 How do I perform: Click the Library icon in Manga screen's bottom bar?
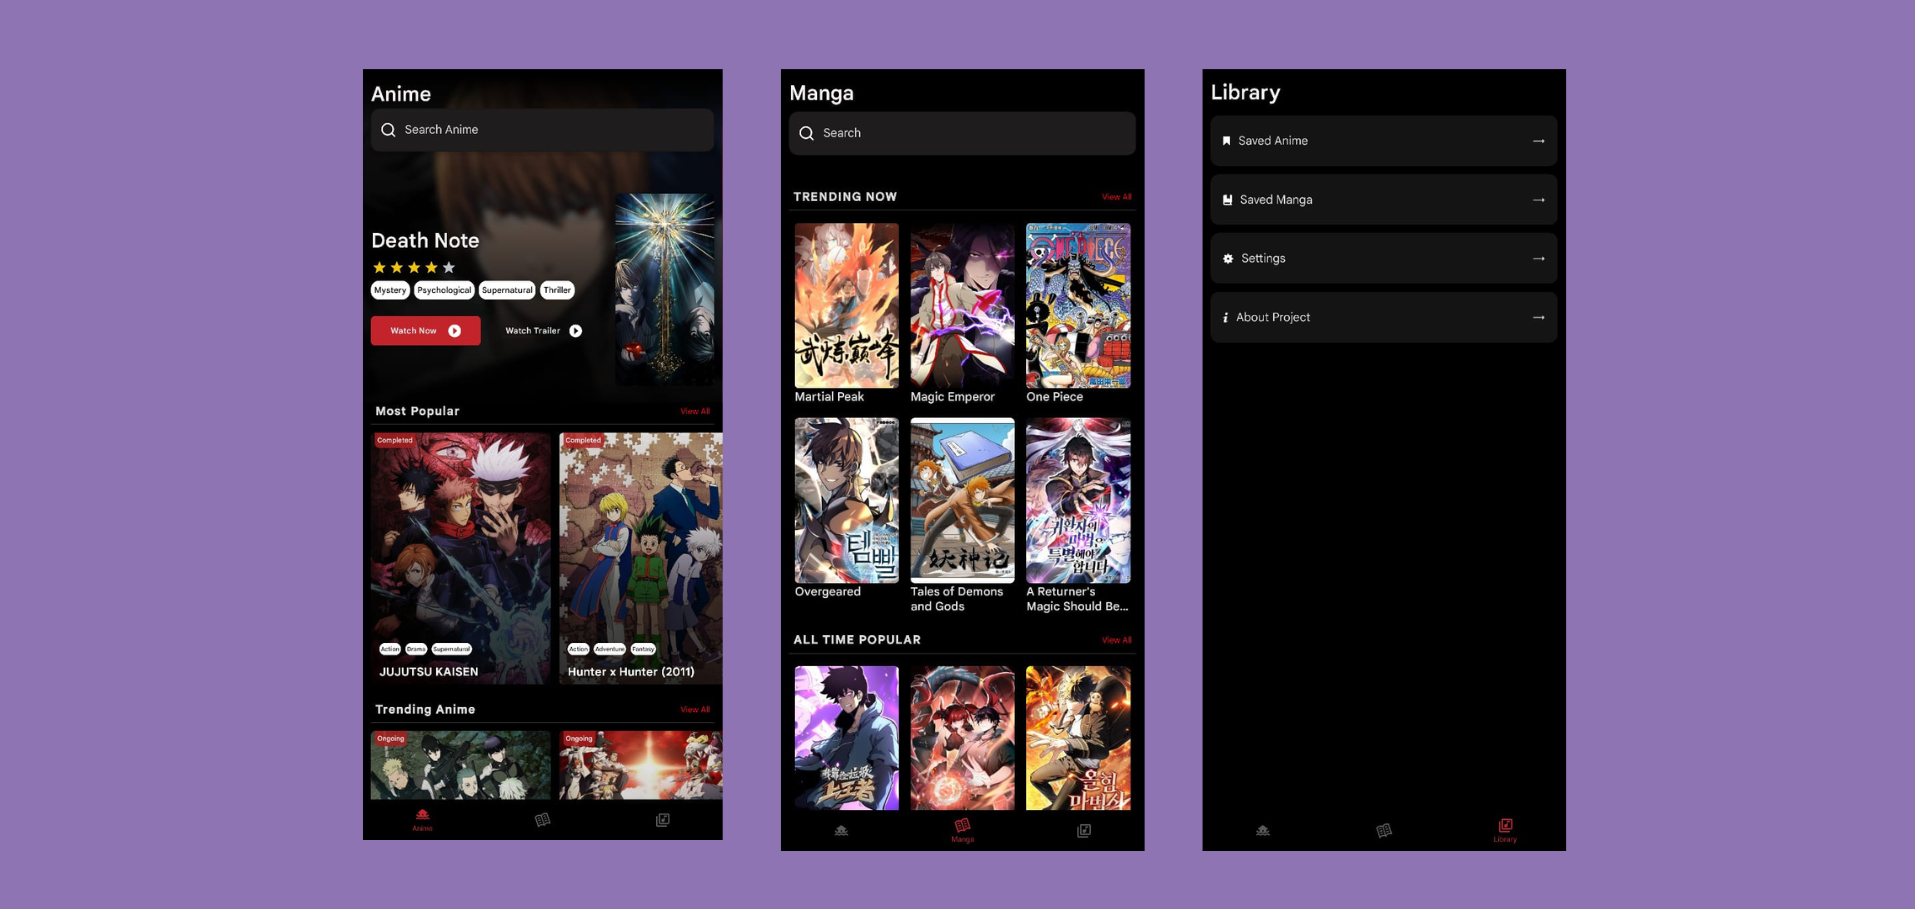pos(1083,830)
